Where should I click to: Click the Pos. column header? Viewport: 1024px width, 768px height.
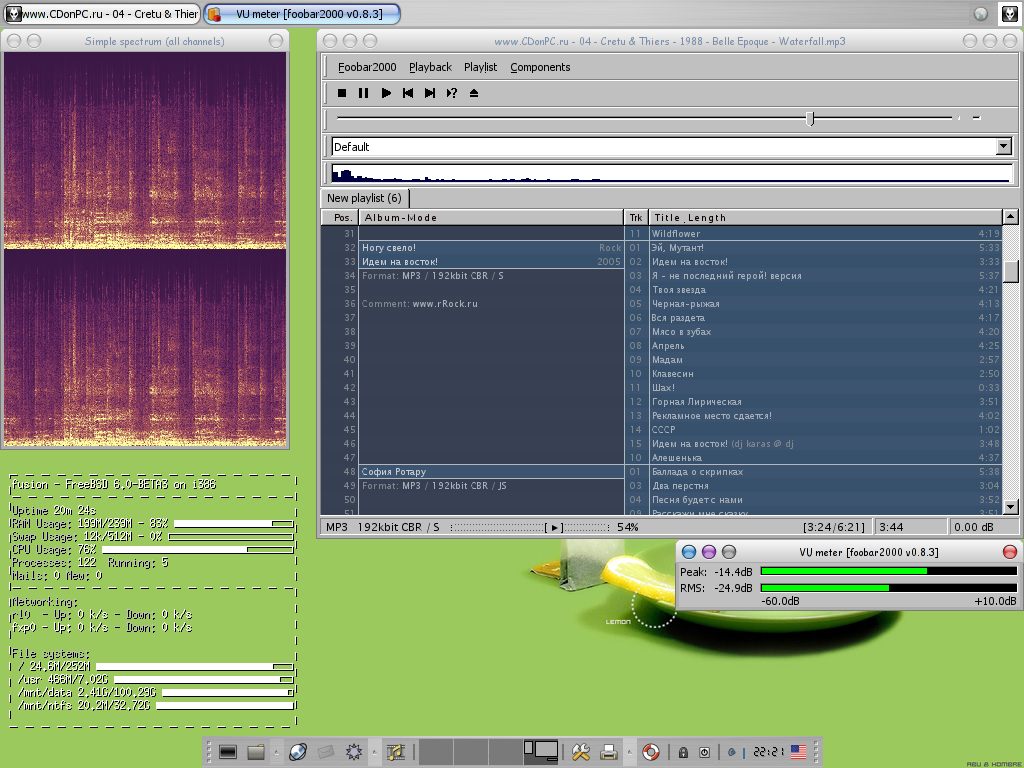pos(340,217)
